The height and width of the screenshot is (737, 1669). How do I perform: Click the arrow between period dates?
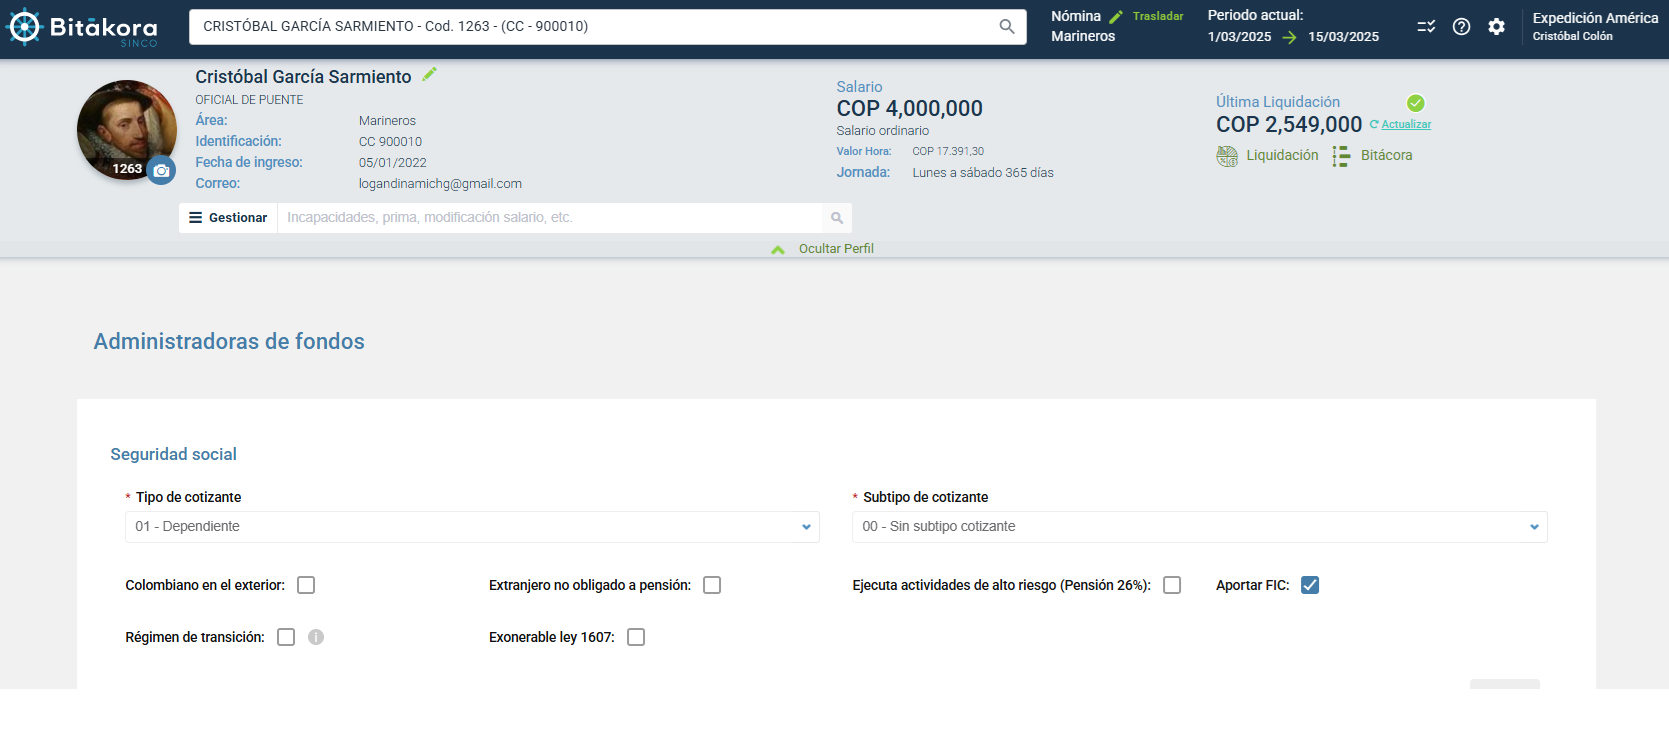[1290, 37]
